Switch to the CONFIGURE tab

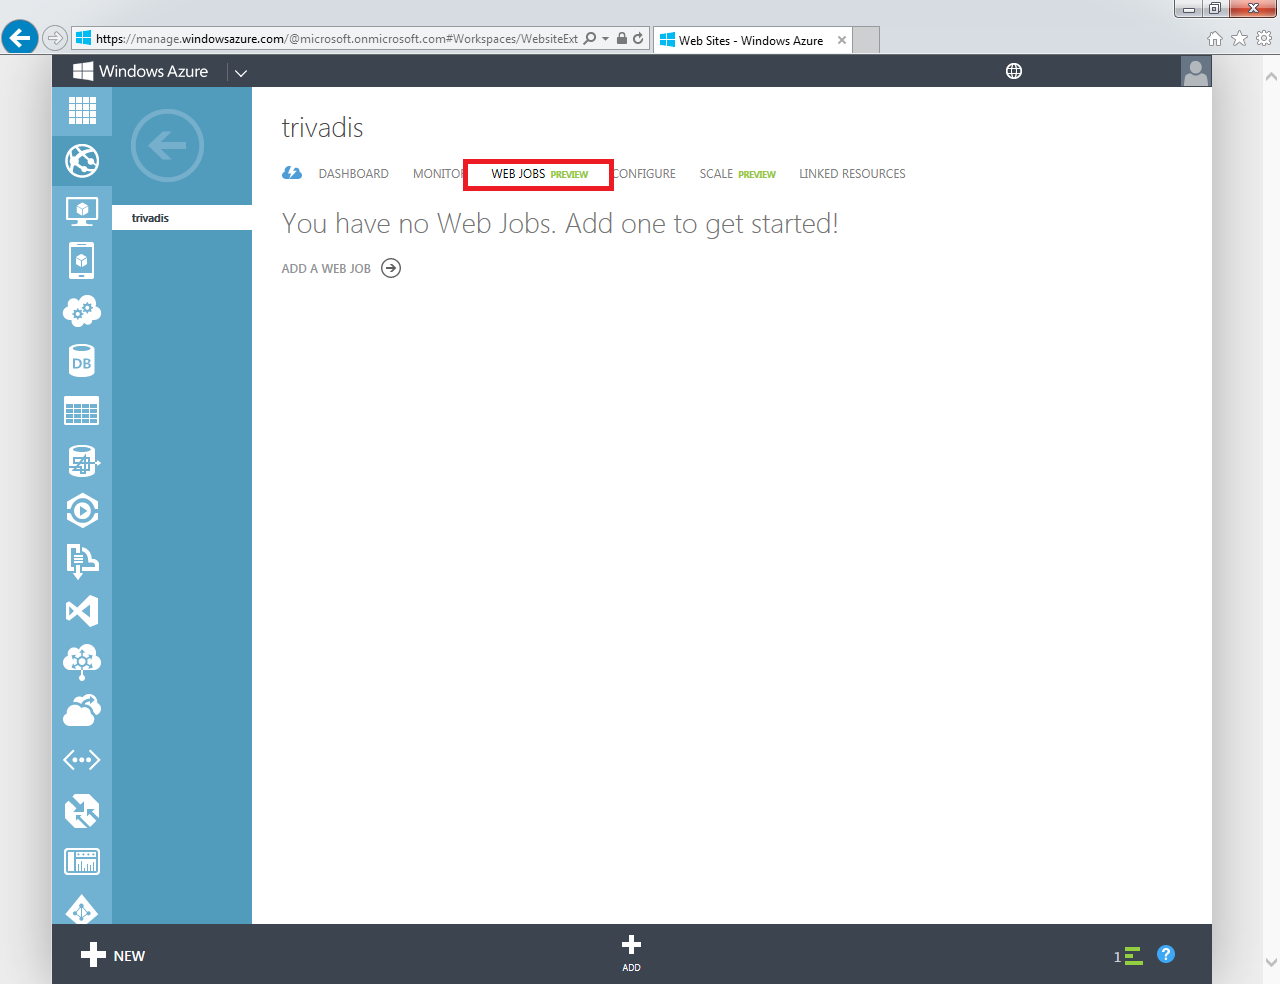tap(644, 174)
